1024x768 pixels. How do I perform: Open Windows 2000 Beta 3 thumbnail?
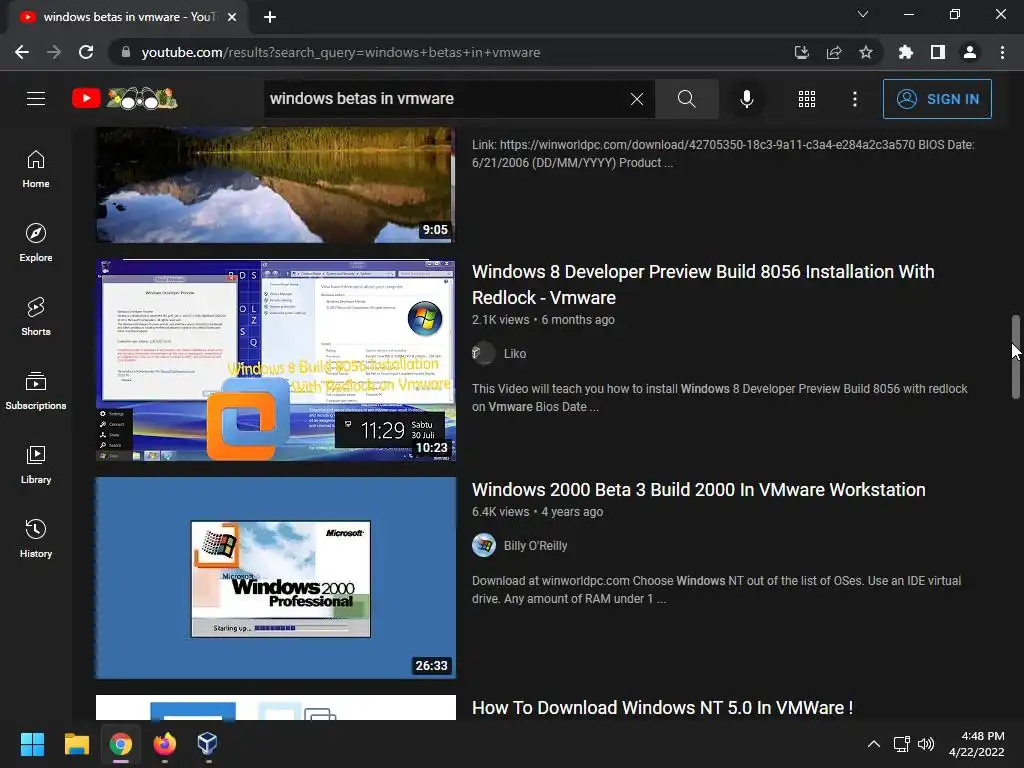[276, 578]
